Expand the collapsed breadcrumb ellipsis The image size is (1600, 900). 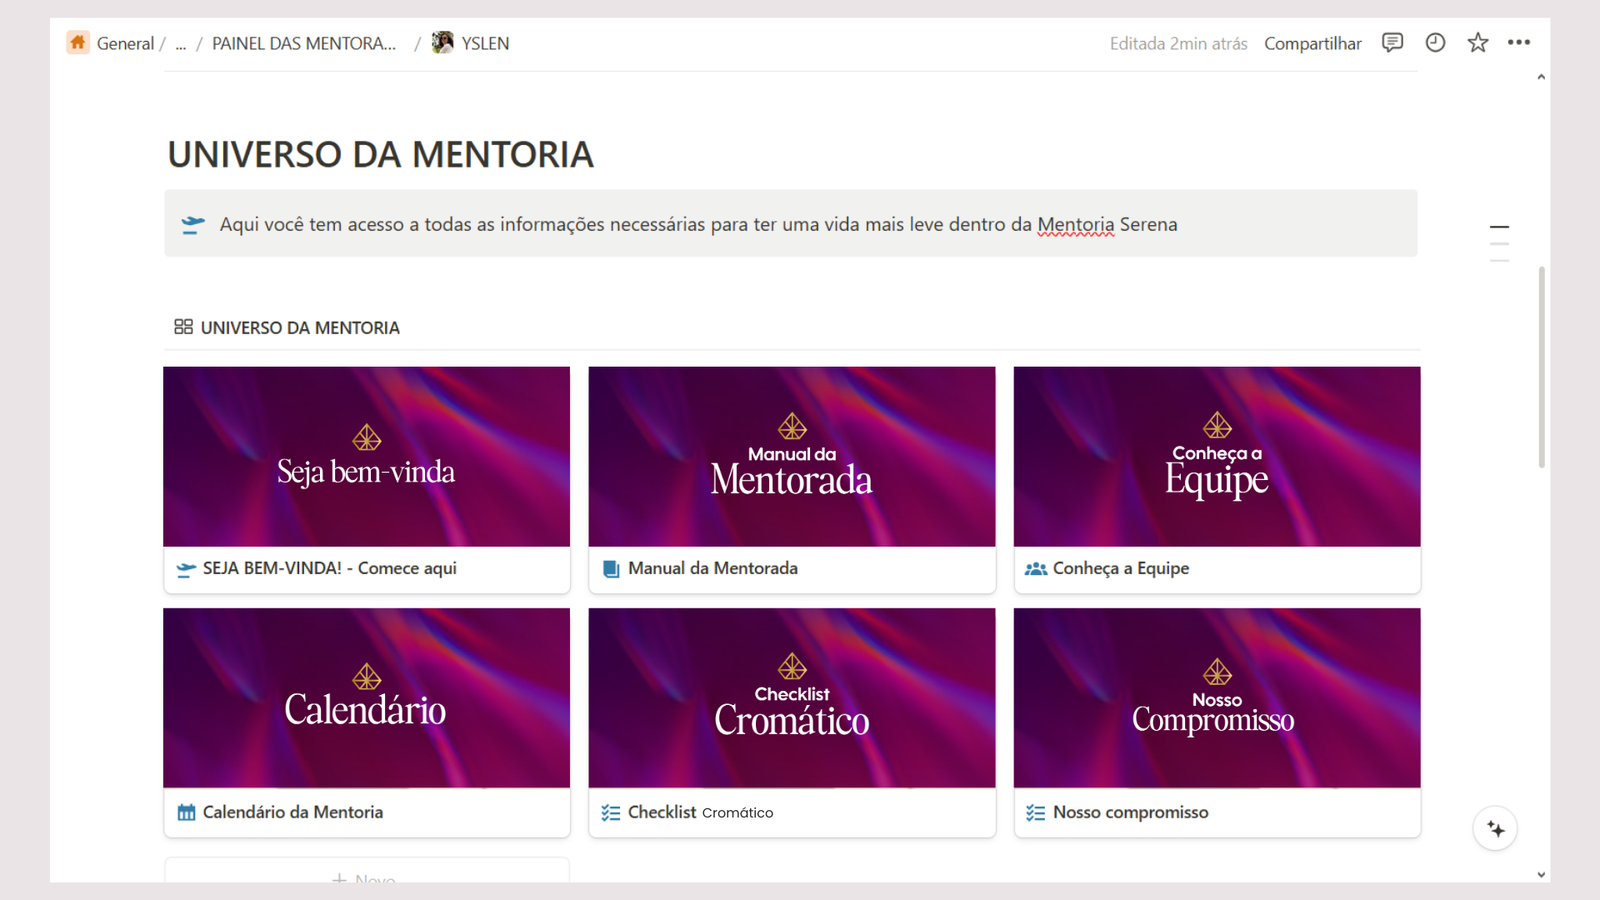(x=180, y=44)
